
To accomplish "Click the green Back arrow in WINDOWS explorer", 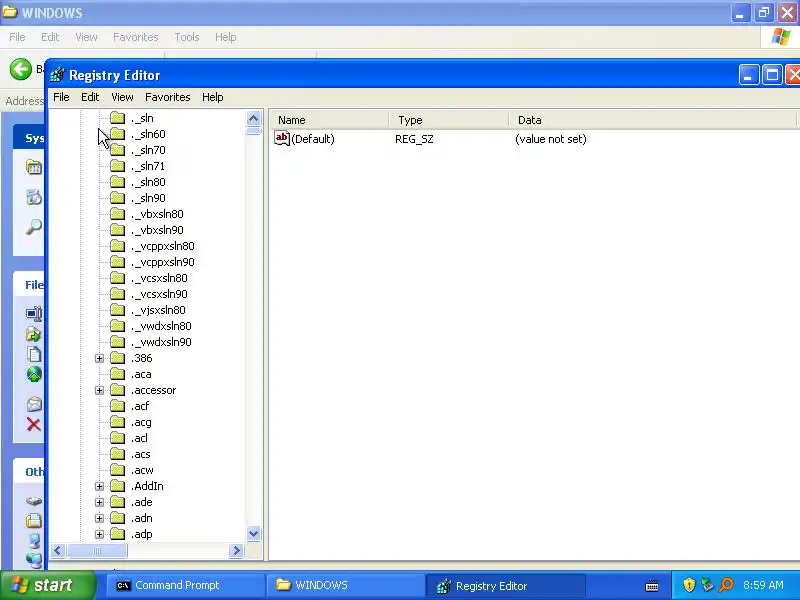I will (21, 69).
